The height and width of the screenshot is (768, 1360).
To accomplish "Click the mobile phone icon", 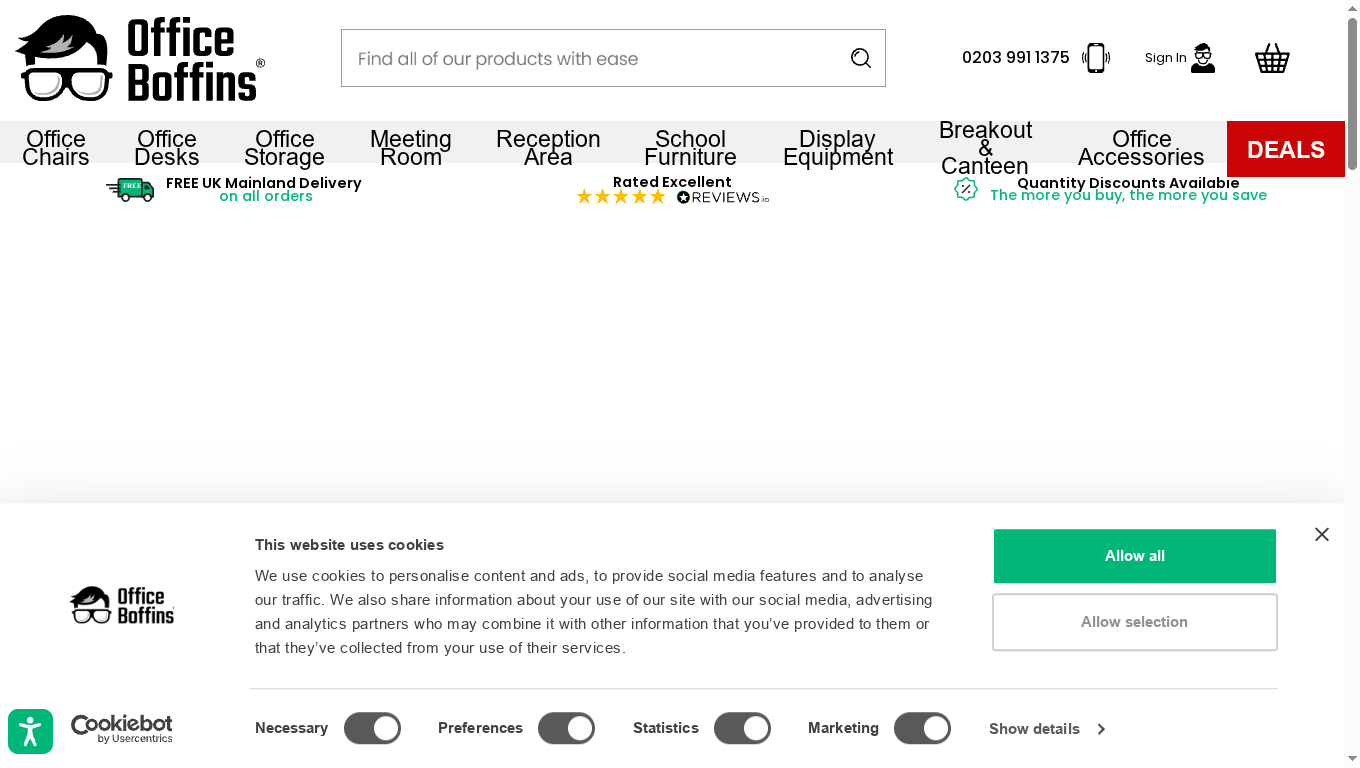I will 1095,57.
